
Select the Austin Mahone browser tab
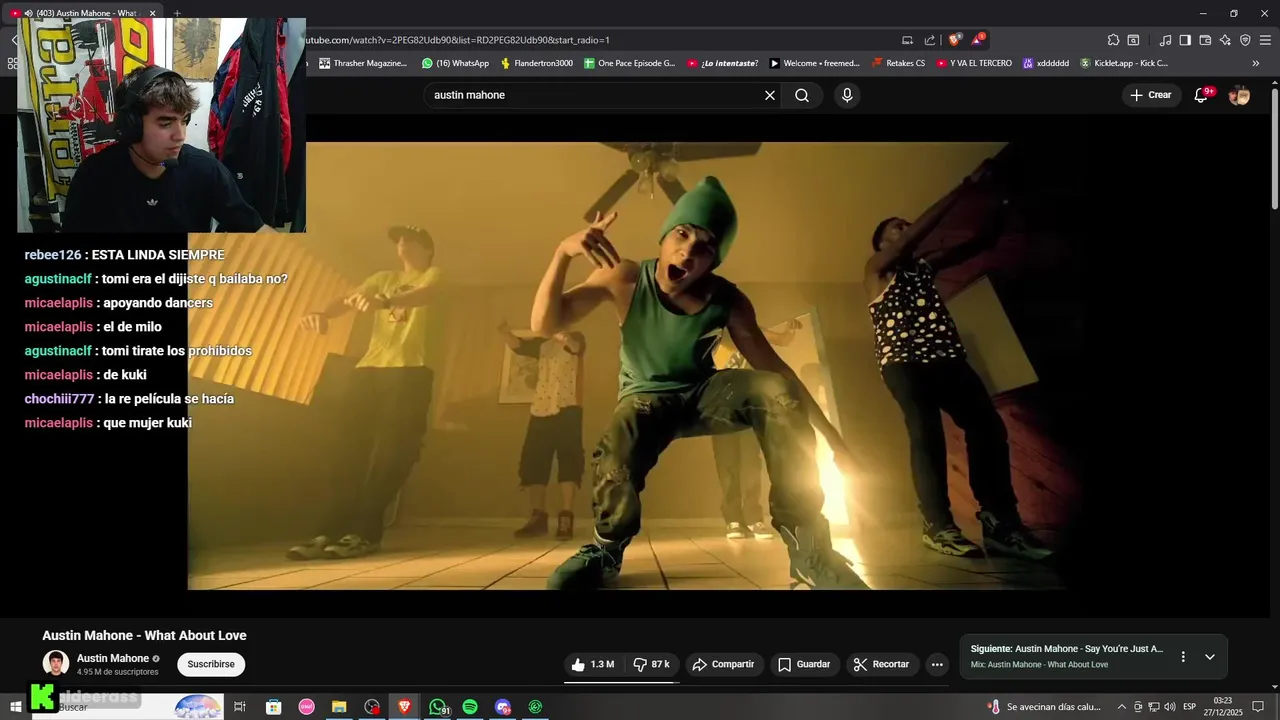pyautogui.click(x=84, y=13)
